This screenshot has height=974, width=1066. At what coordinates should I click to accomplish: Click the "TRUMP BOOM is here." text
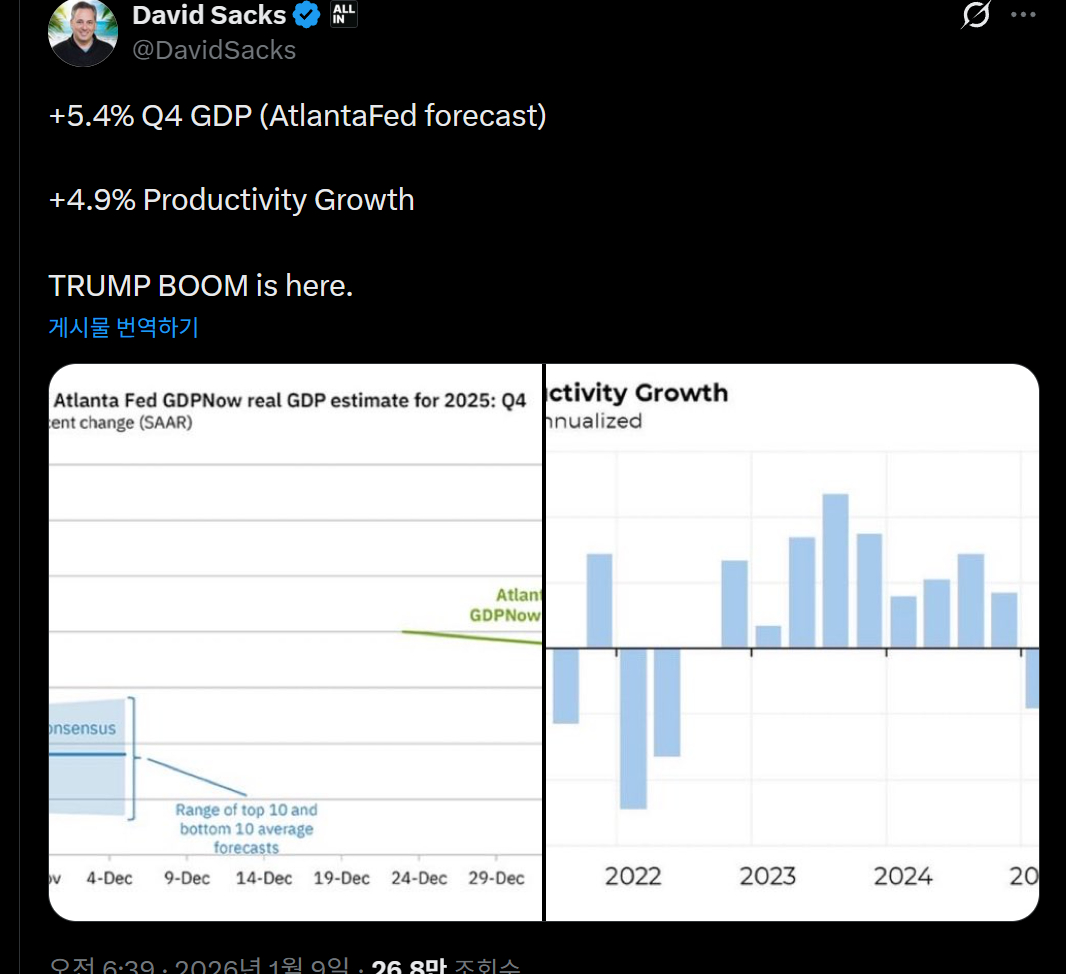coord(200,286)
